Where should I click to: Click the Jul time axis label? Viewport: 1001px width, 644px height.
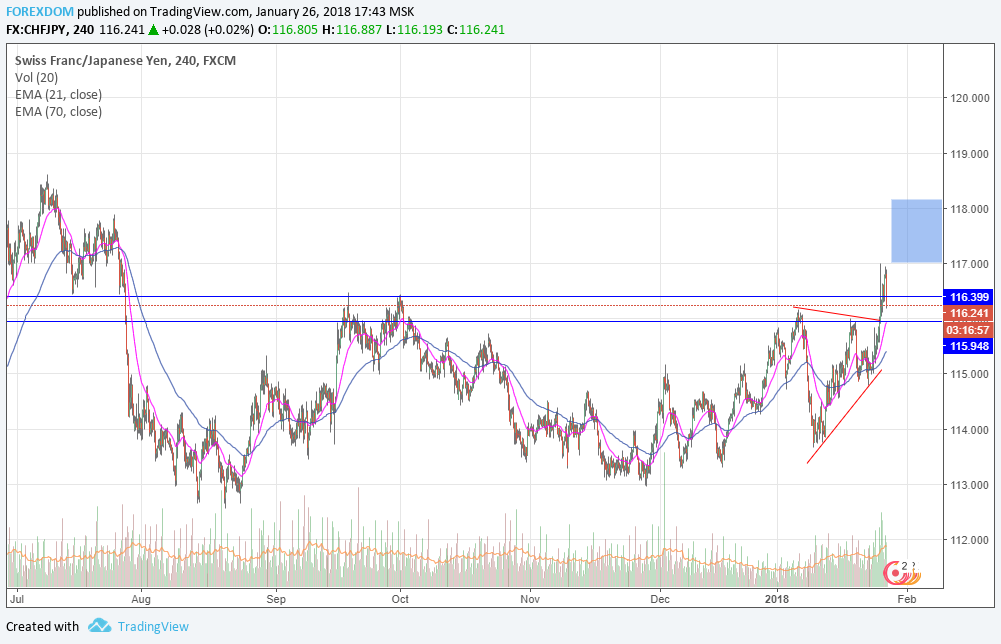click(x=17, y=599)
